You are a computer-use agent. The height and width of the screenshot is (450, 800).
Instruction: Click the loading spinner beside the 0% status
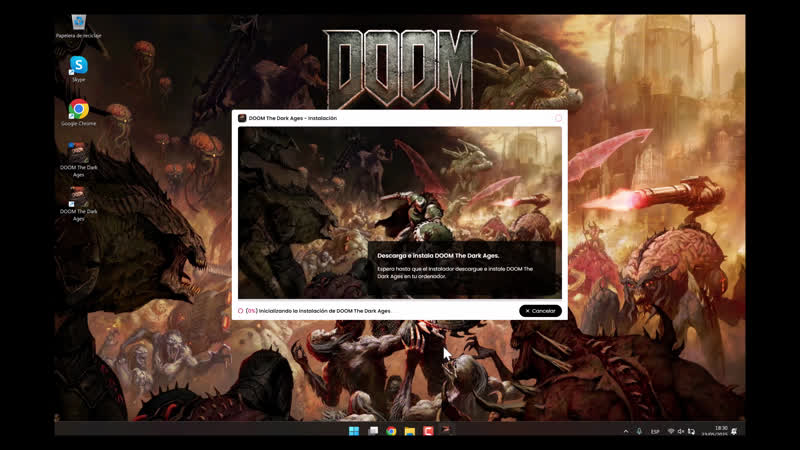(240, 311)
